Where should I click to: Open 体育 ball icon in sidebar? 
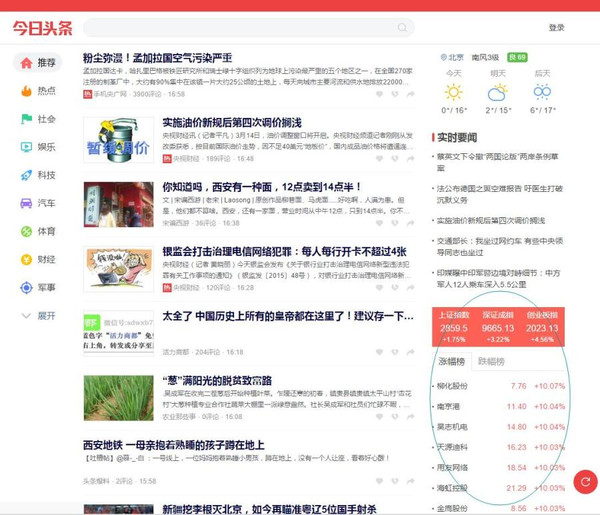[26, 231]
